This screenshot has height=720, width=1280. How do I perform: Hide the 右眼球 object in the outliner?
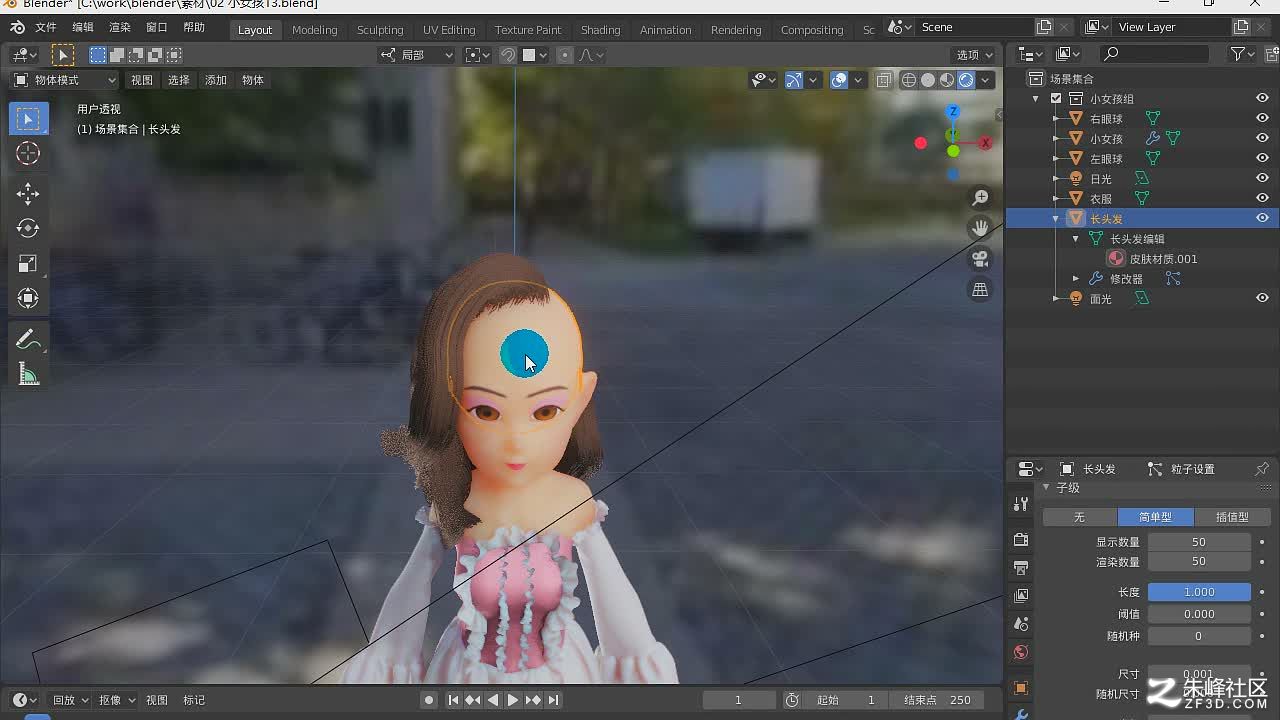click(x=1262, y=118)
